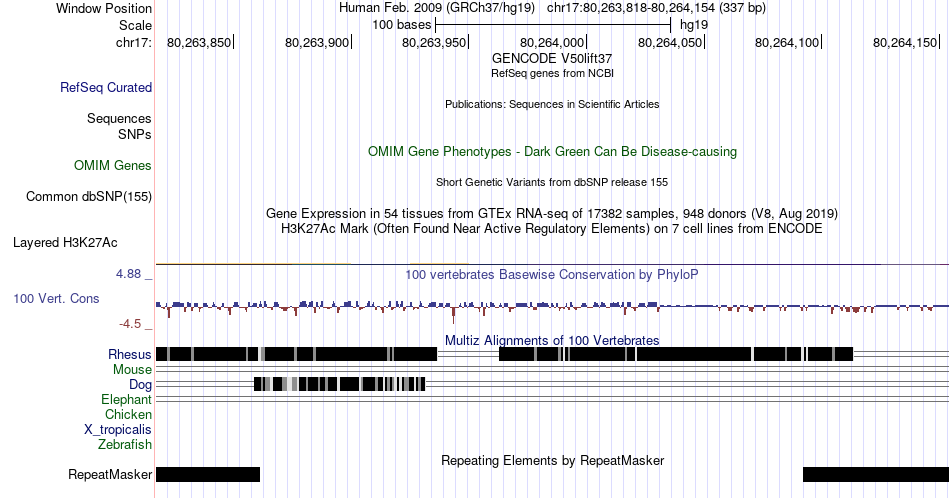Select the Elephant alignment label
This screenshot has width=950, height=498.
(x=127, y=399)
